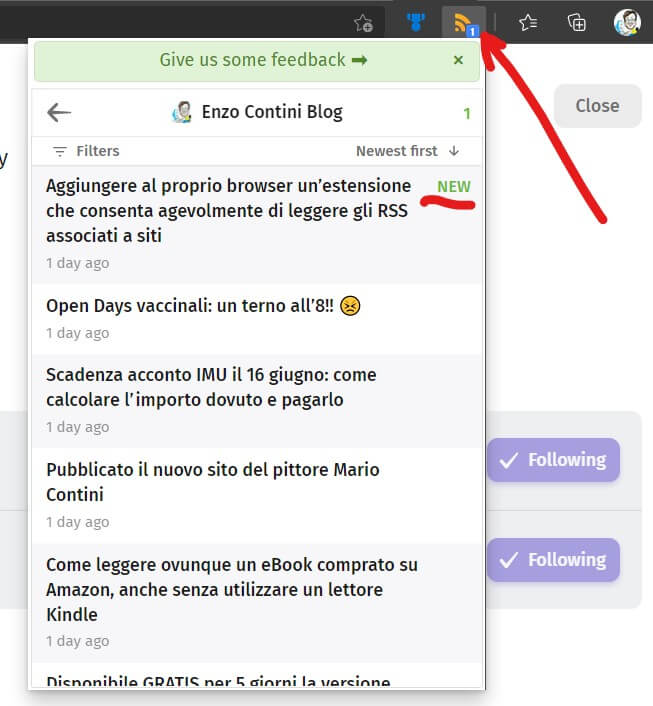
Task: Open the Favorites list icon
Action: 528,22
